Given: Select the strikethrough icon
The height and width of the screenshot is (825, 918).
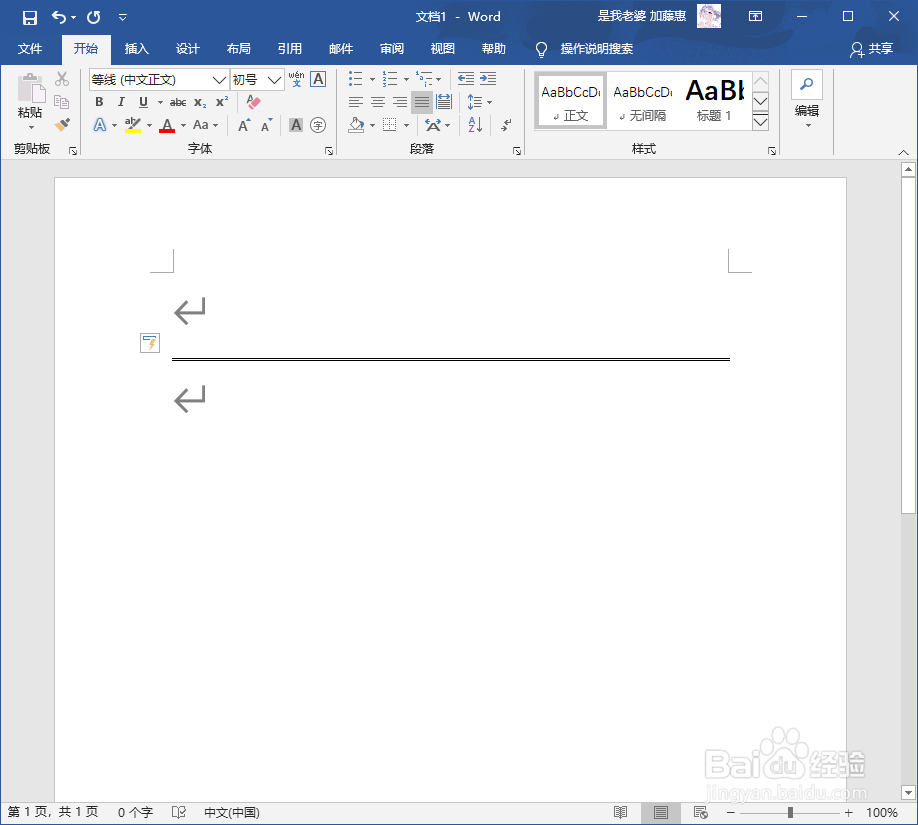Looking at the screenshot, I should (178, 102).
